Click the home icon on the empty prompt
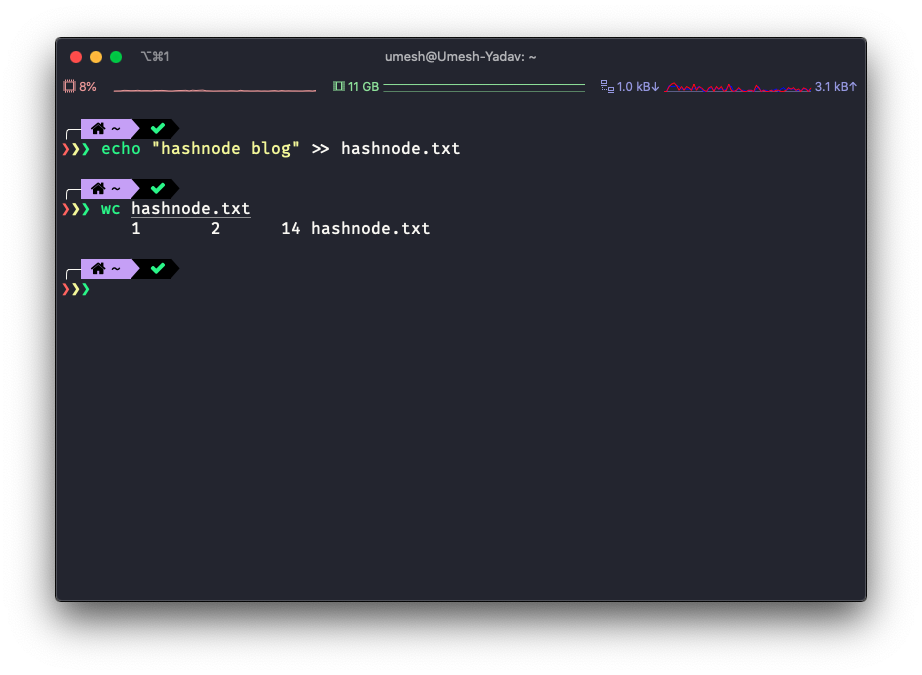This screenshot has height=675, width=922. (x=98, y=268)
